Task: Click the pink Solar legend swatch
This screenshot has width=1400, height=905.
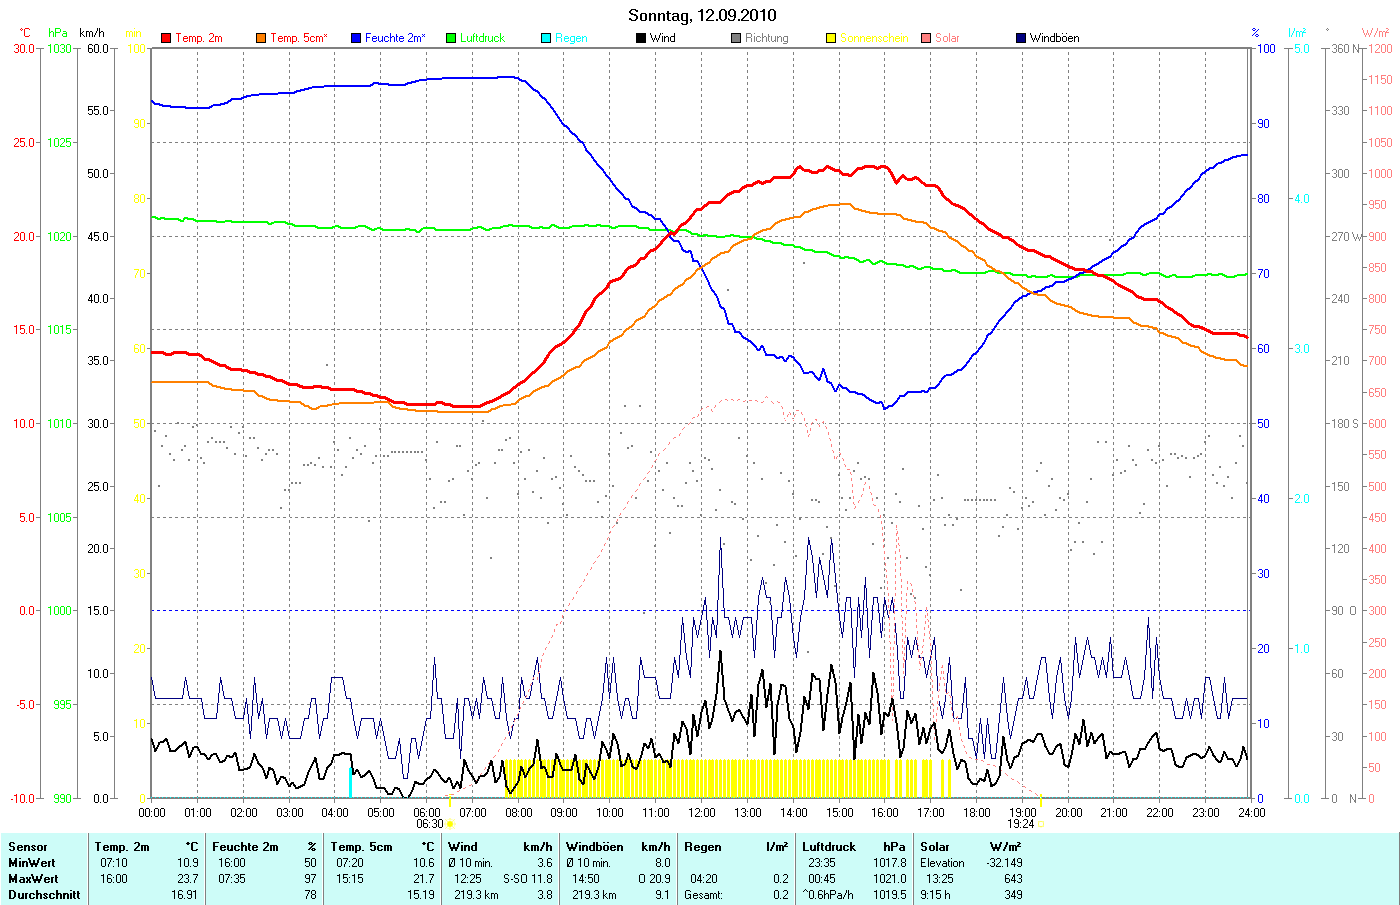Action: coord(926,38)
